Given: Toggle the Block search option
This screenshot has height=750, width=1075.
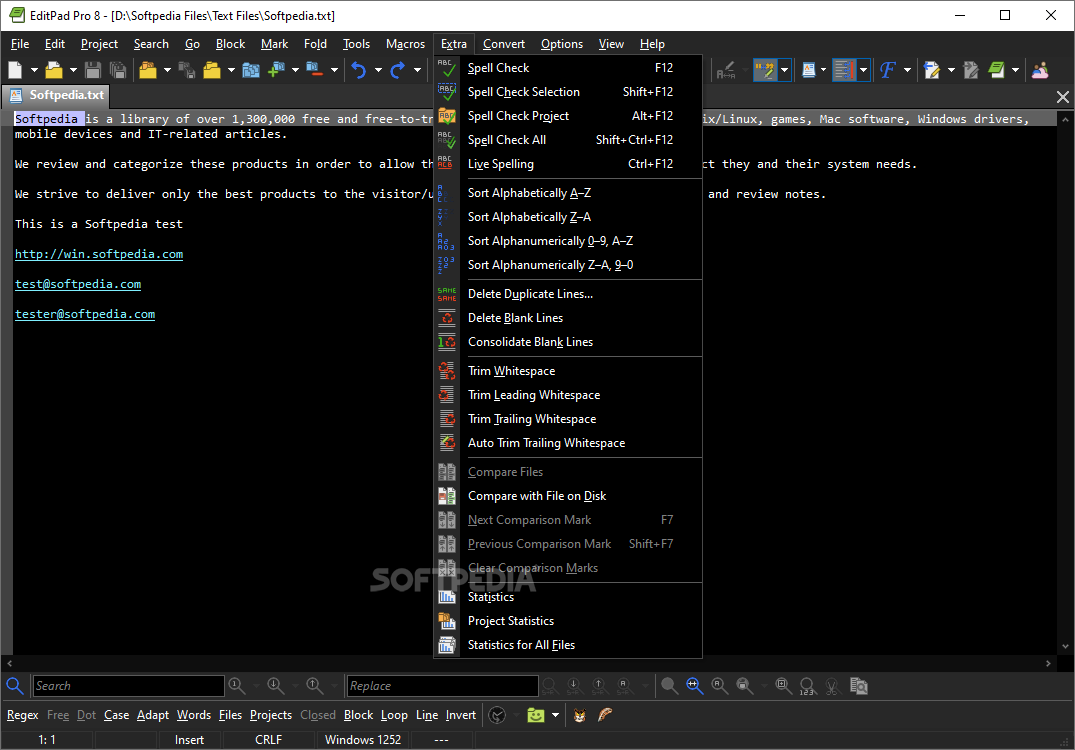Looking at the screenshot, I should [359, 715].
